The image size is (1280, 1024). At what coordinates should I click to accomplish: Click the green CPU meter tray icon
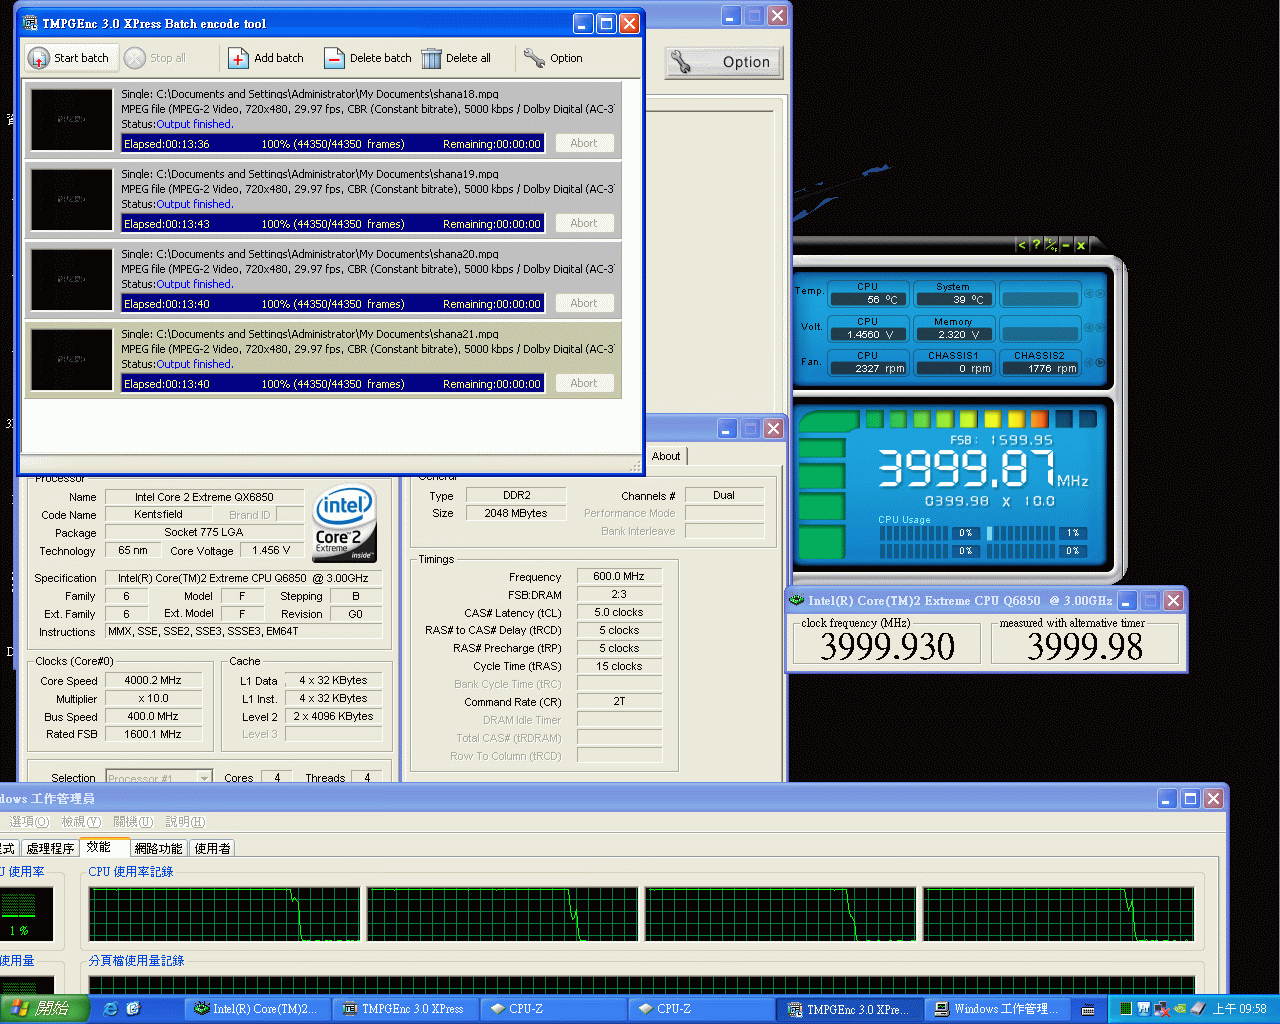click(1126, 1009)
